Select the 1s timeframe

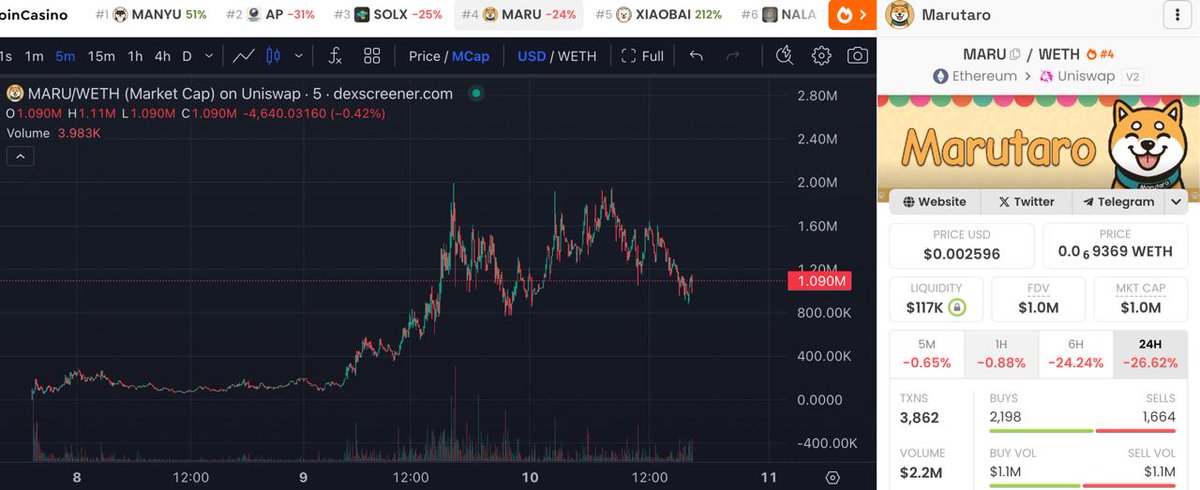(6, 56)
